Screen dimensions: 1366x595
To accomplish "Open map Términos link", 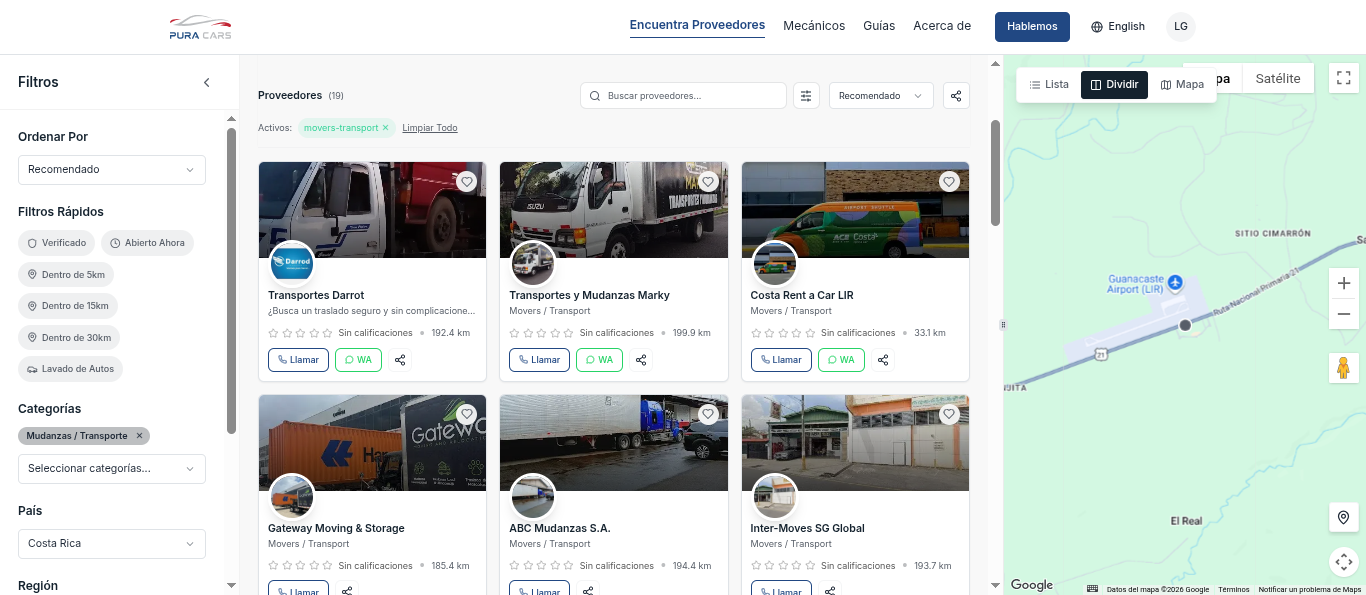I will click(x=1234, y=589).
